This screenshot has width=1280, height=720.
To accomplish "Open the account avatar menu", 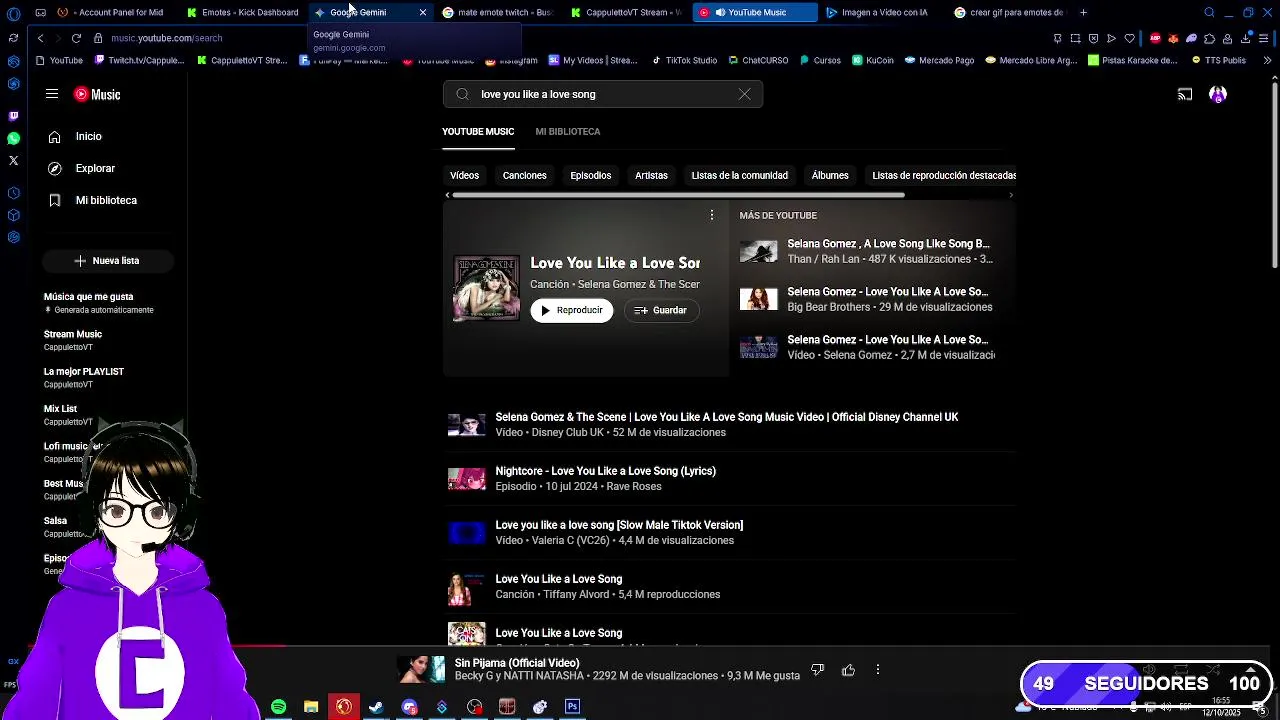I will (1217, 94).
